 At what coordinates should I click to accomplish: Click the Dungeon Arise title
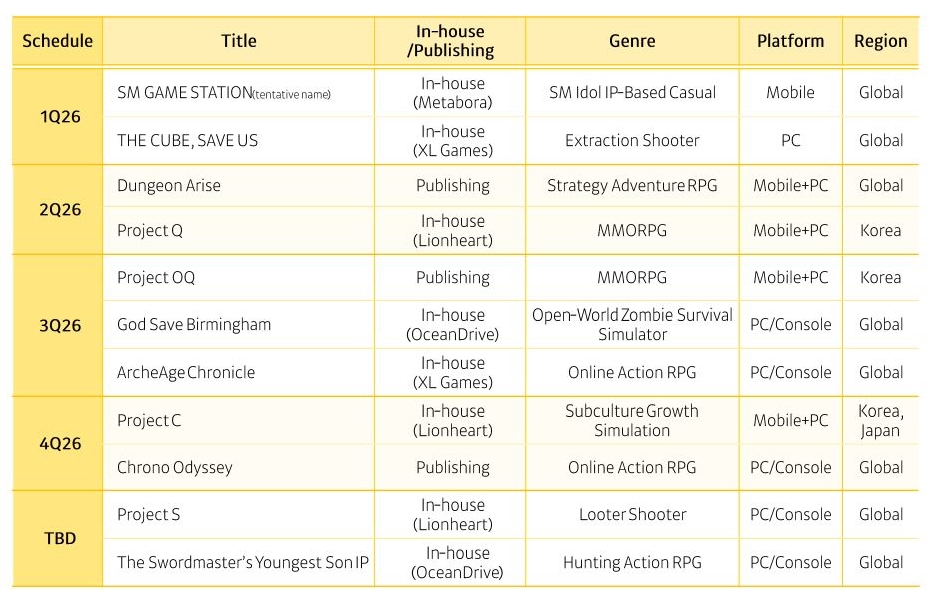[169, 186]
